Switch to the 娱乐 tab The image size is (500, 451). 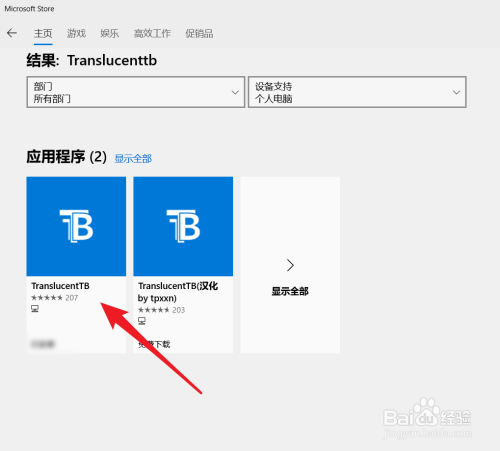coord(110,33)
